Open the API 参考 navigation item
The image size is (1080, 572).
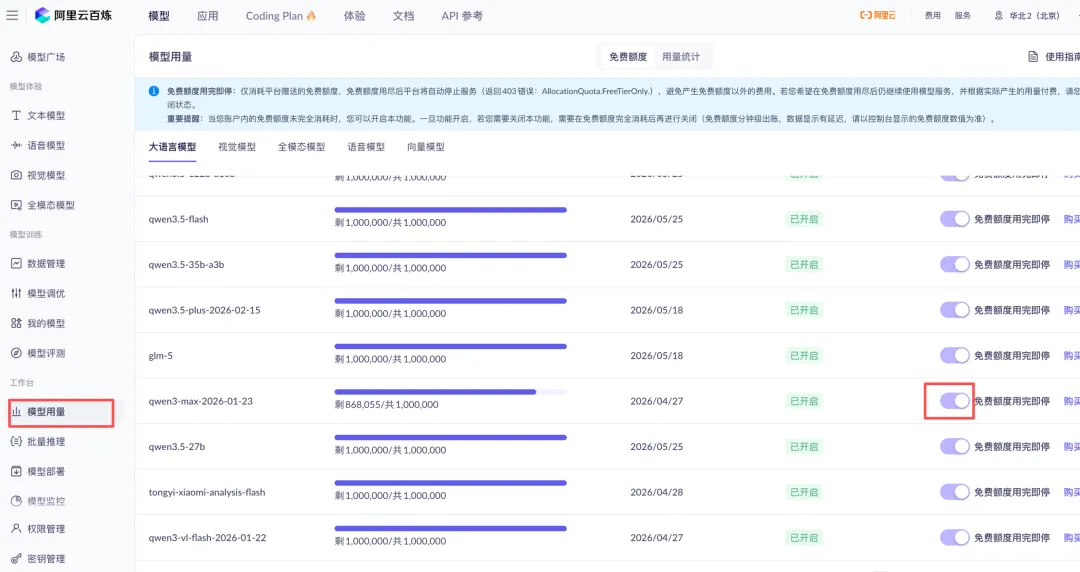tap(461, 16)
